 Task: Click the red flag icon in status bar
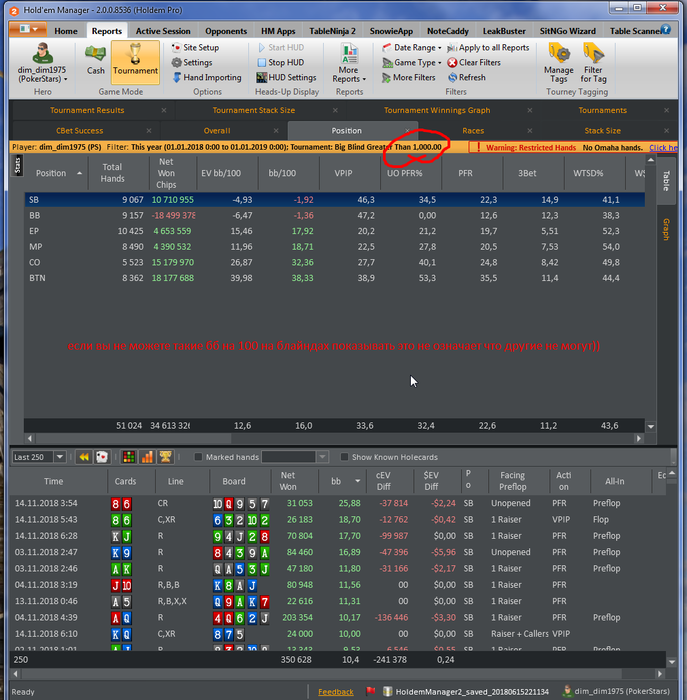click(x=370, y=691)
